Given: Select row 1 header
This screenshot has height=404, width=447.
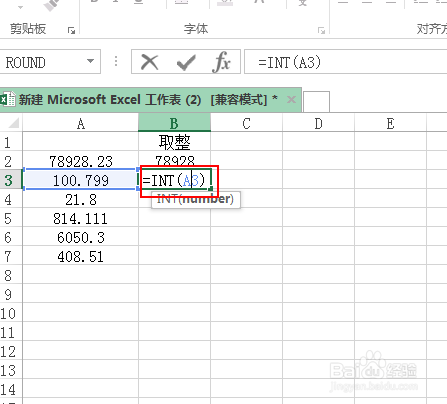Looking at the screenshot, I should pos(11,142).
